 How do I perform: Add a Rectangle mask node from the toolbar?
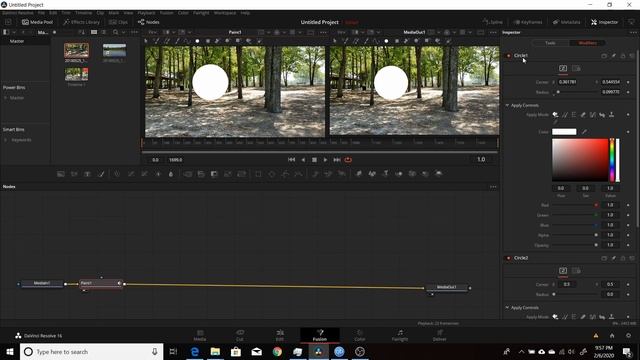click(258, 174)
